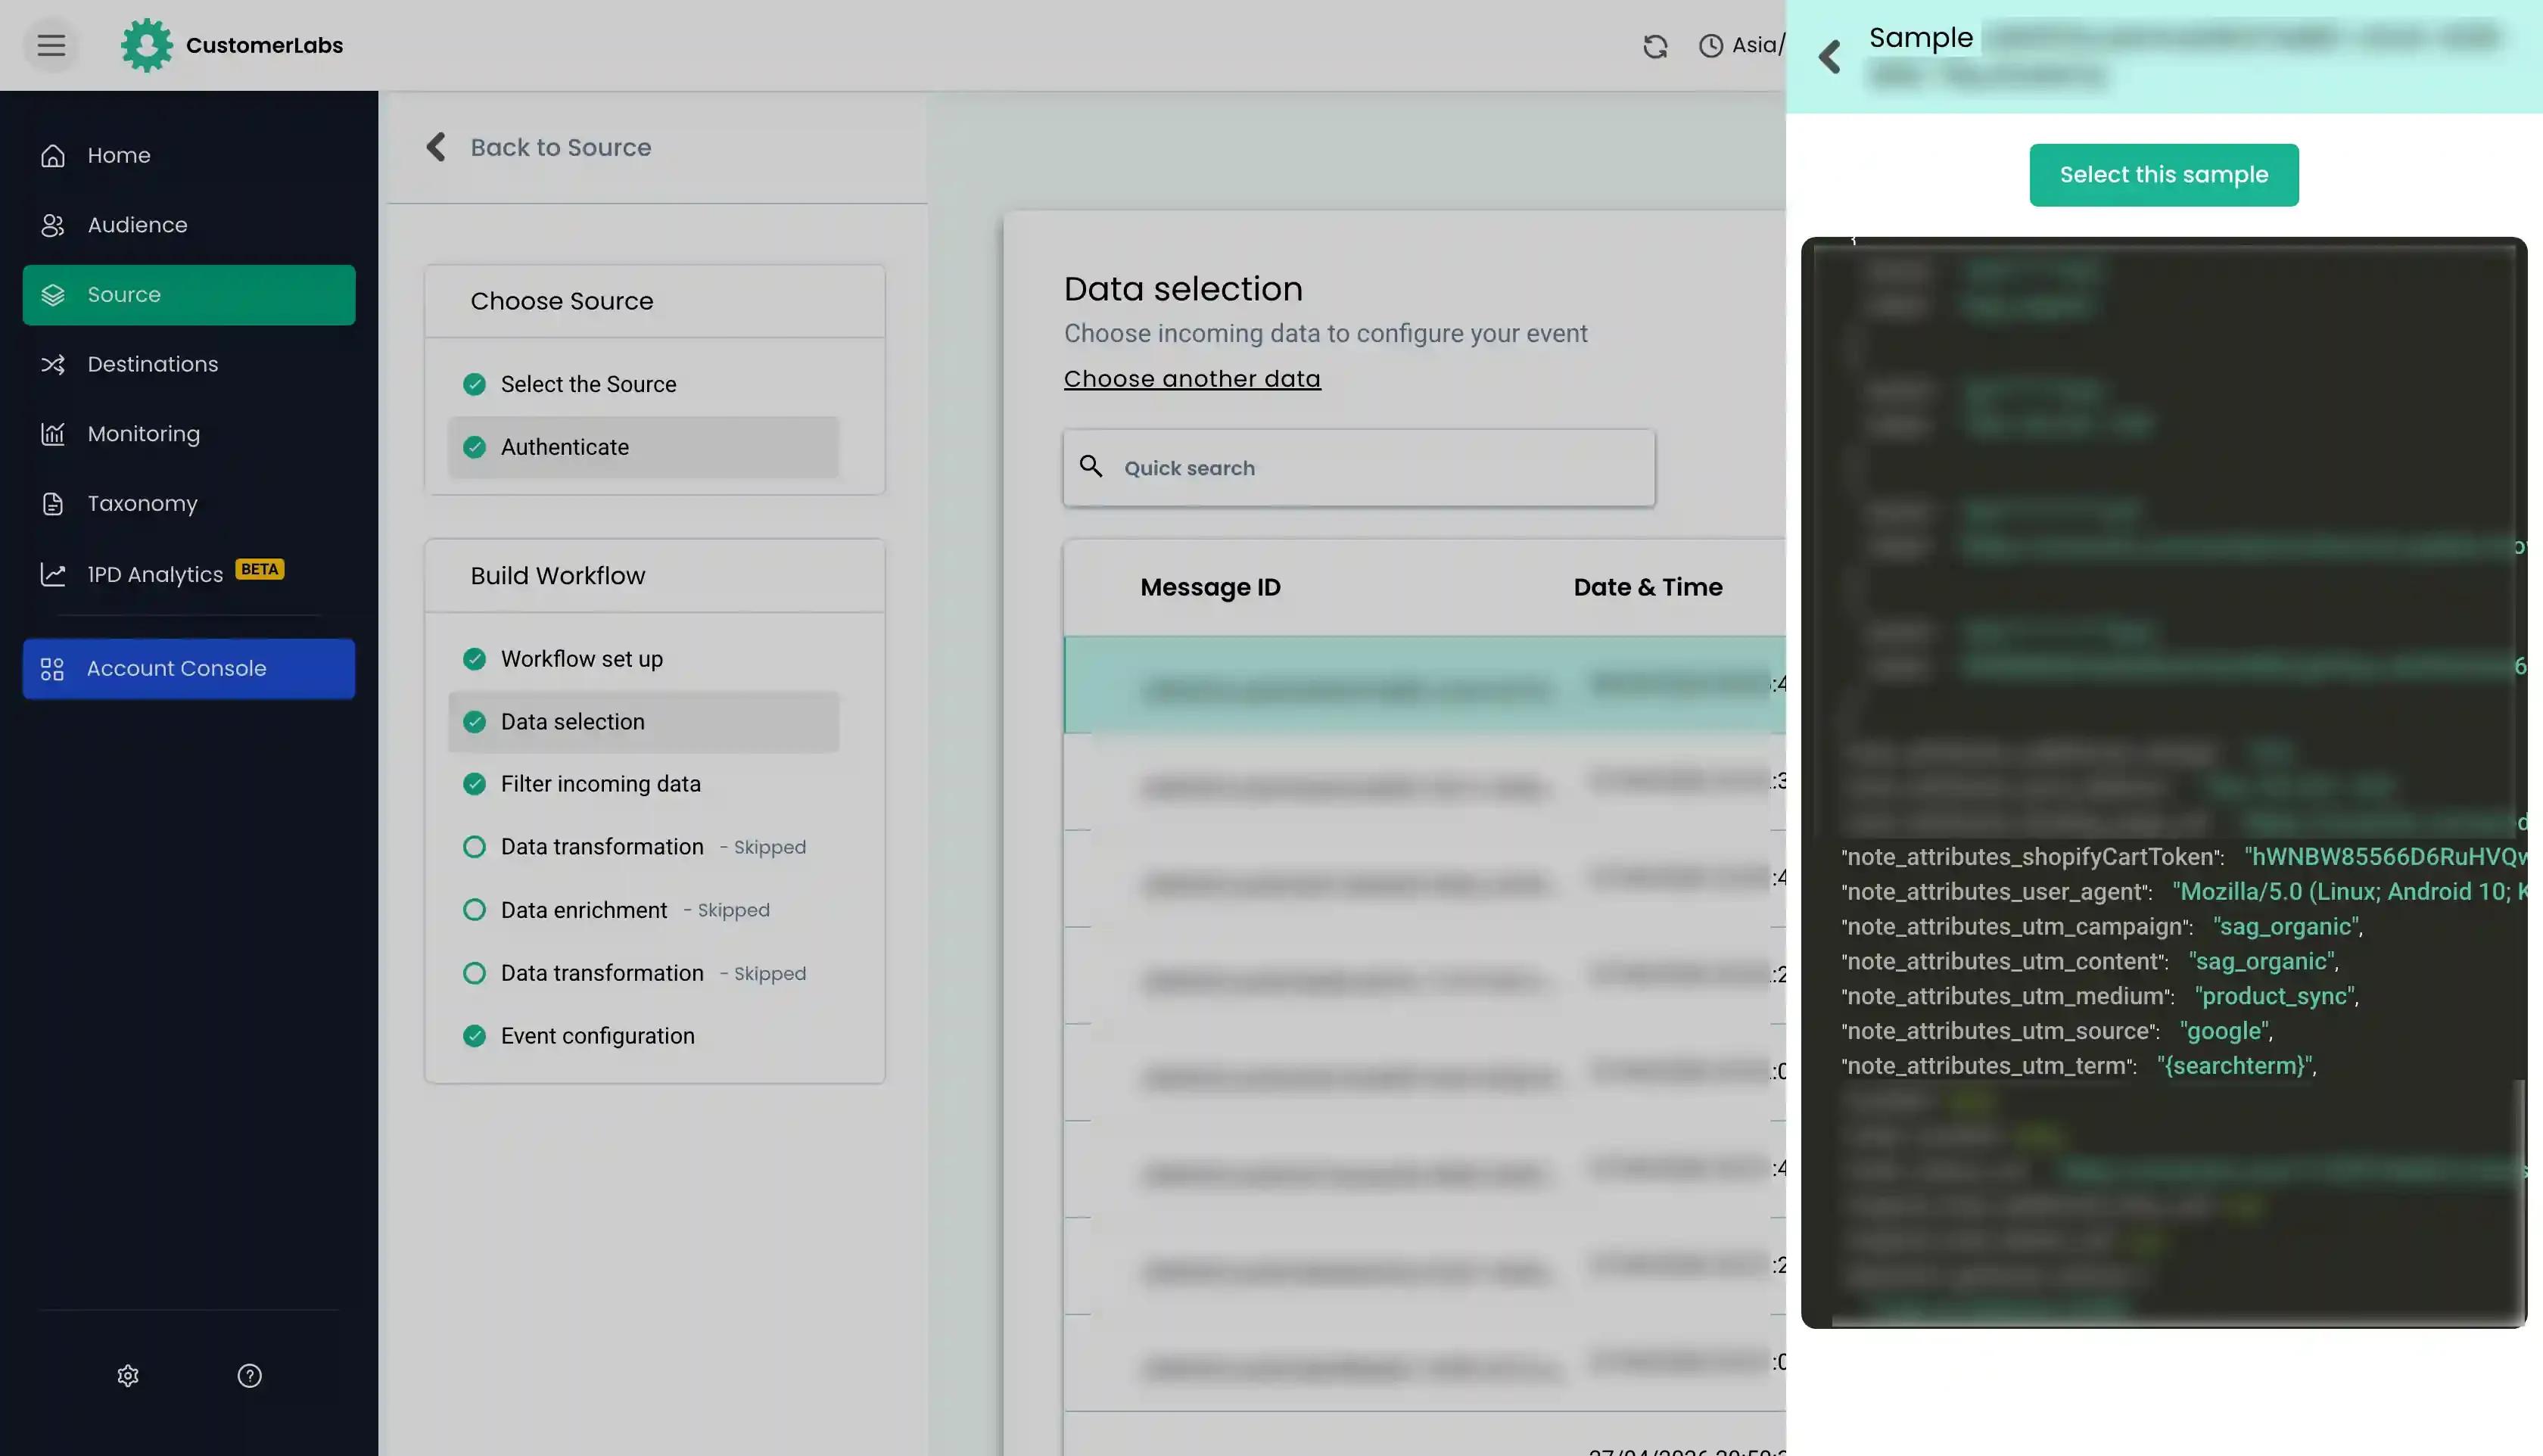Click the Choose another data link

[1192, 379]
